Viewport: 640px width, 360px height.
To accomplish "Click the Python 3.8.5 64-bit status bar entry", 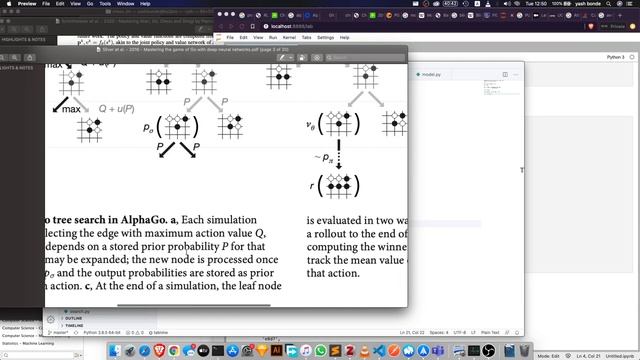I will tap(102, 333).
